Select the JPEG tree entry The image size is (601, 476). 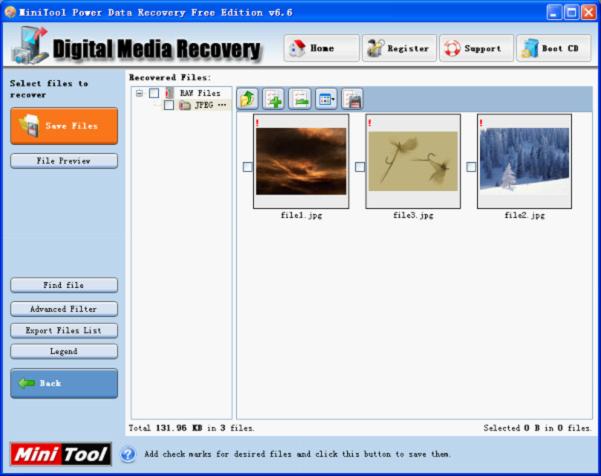point(210,105)
